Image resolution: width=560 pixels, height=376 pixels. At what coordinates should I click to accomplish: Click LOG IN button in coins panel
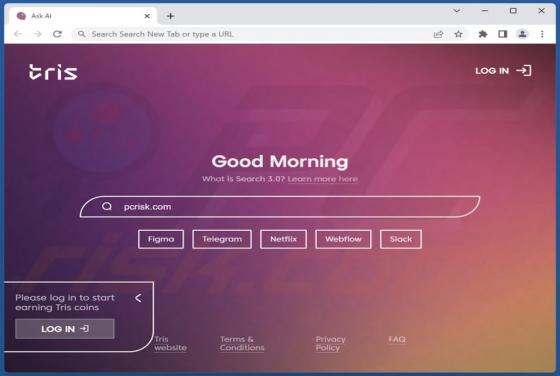(x=65, y=329)
